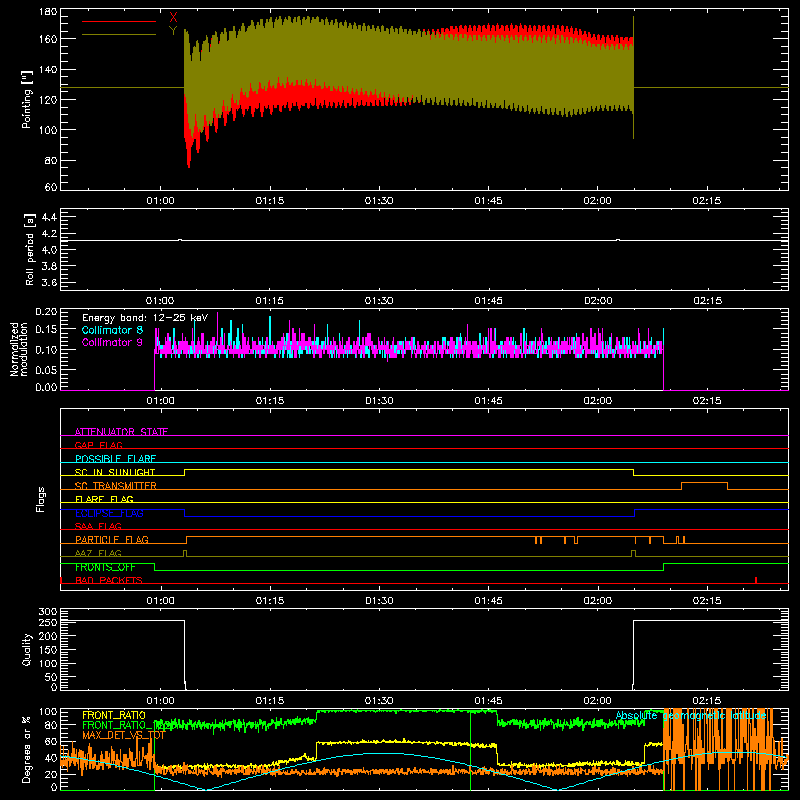Select the red 'X' legend letter
The height and width of the screenshot is (800, 800).
point(173,18)
